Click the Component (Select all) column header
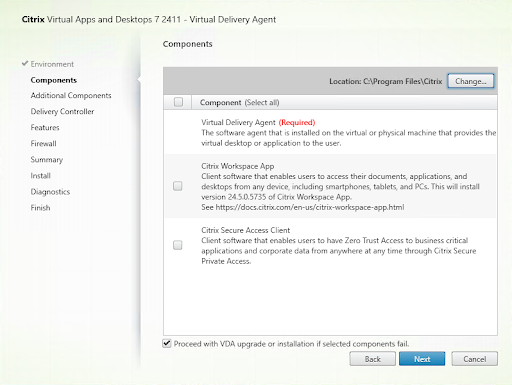512x385 pixels. [x=239, y=102]
